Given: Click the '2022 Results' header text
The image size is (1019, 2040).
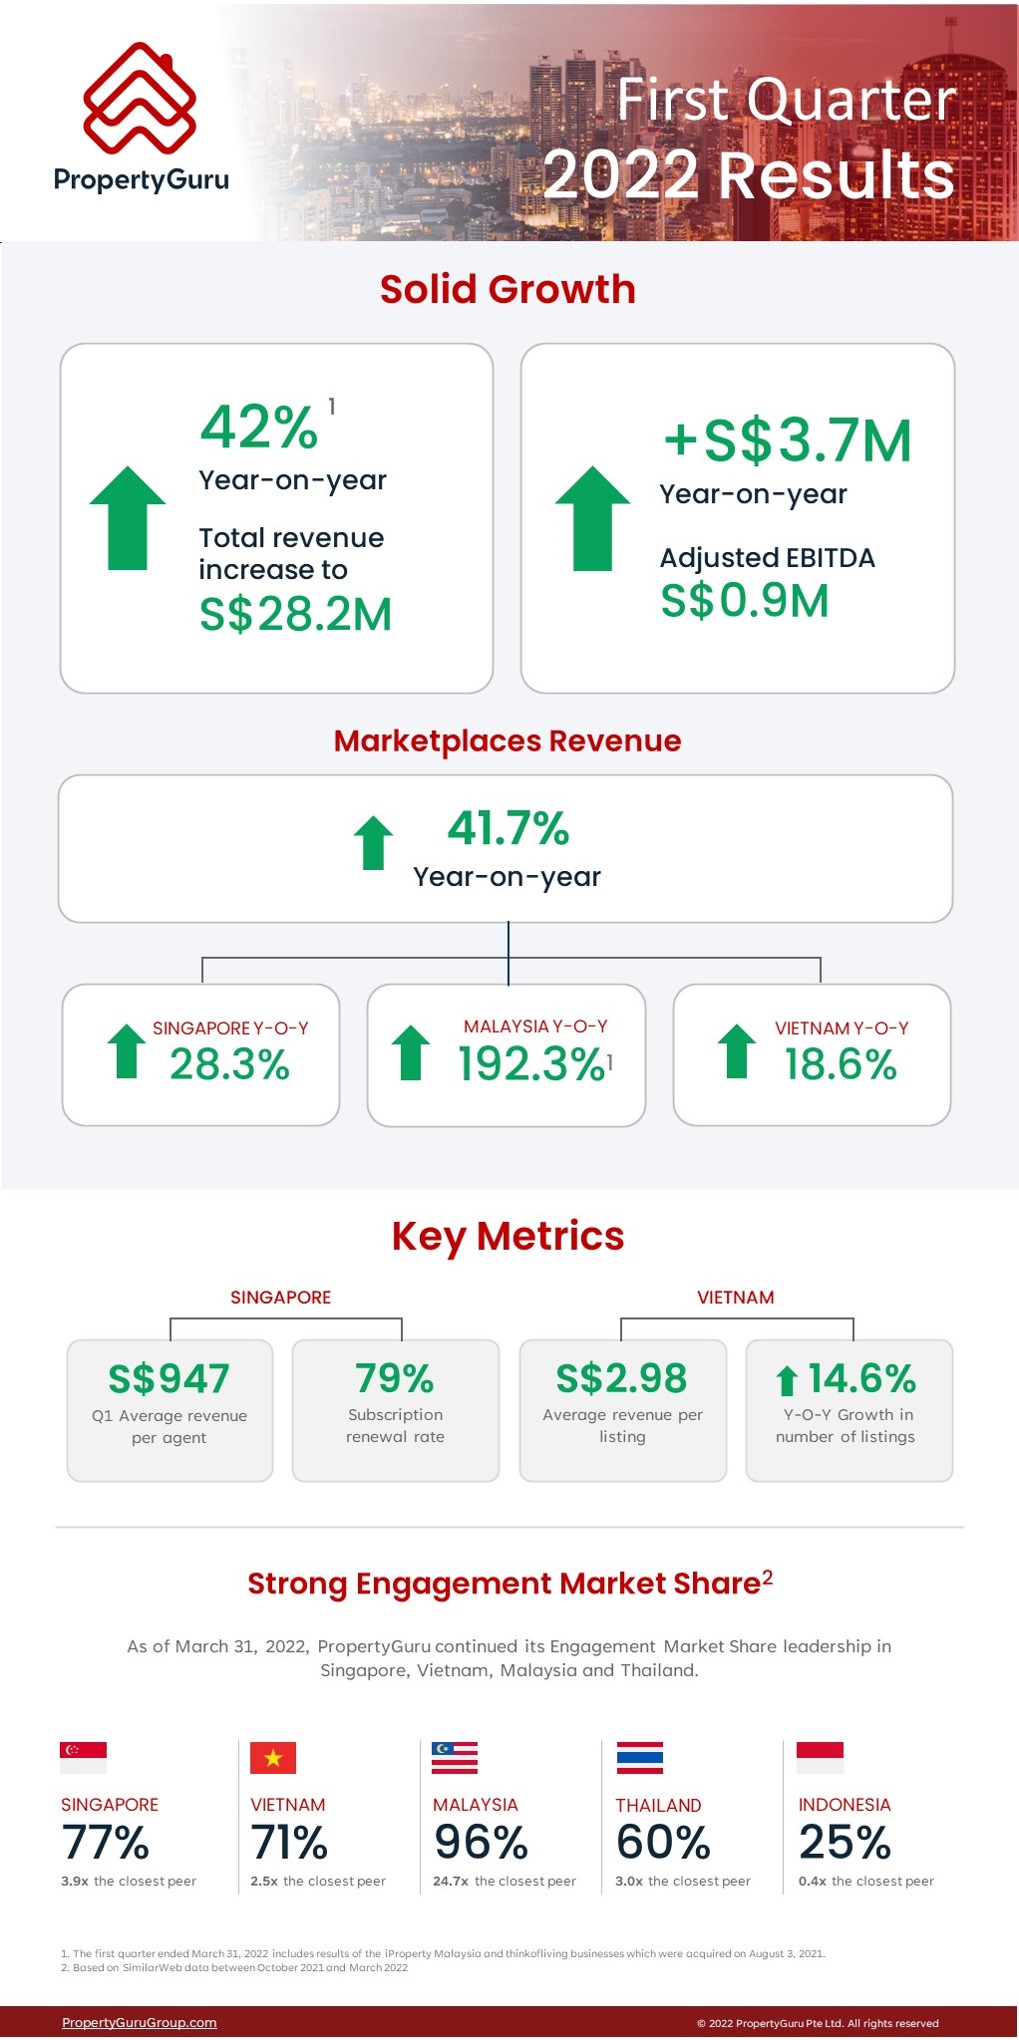Looking at the screenshot, I should [x=749, y=174].
